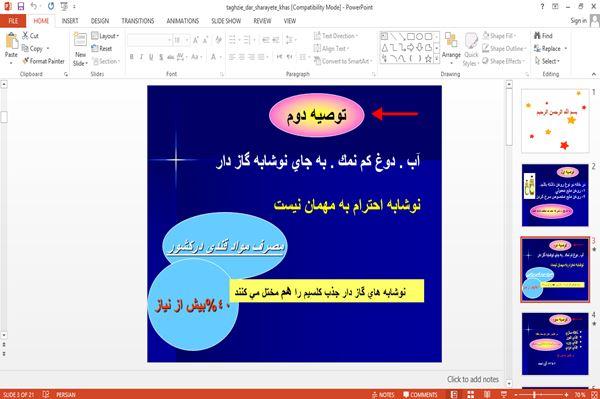Open the Layout dropdown
The height and width of the screenshot is (399, 600).
pyautogui.click(x=106, y=36)
